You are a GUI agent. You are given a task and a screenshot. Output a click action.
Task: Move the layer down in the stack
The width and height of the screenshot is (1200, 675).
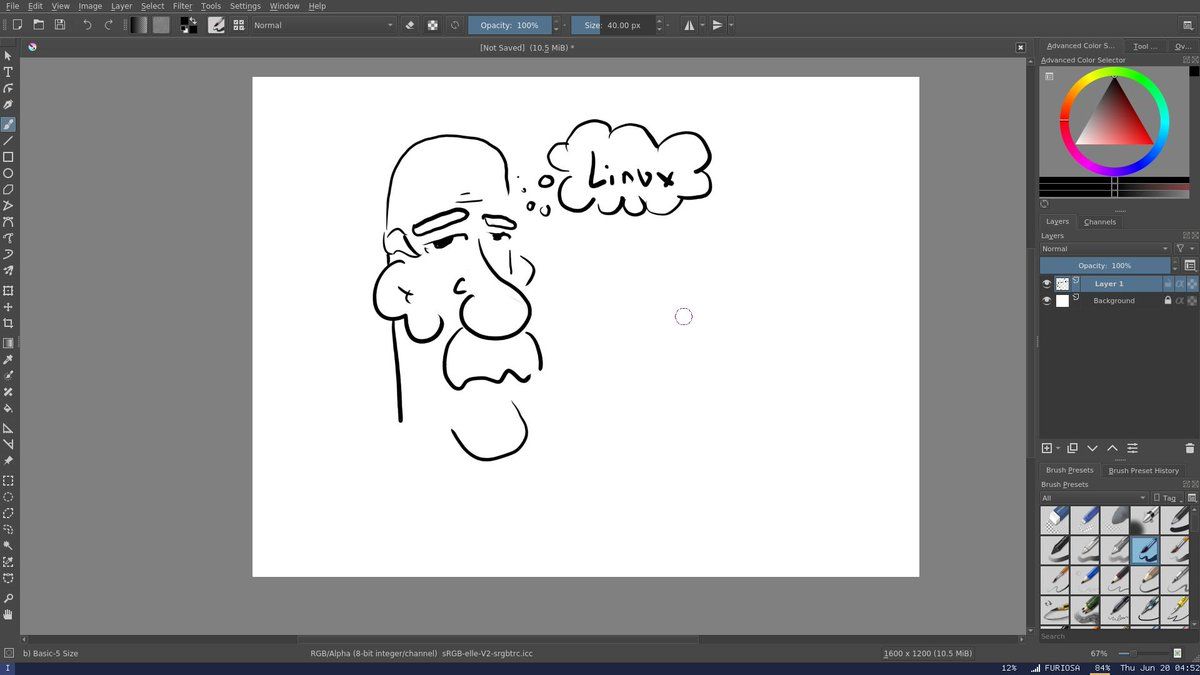[x=1092, y=449]
